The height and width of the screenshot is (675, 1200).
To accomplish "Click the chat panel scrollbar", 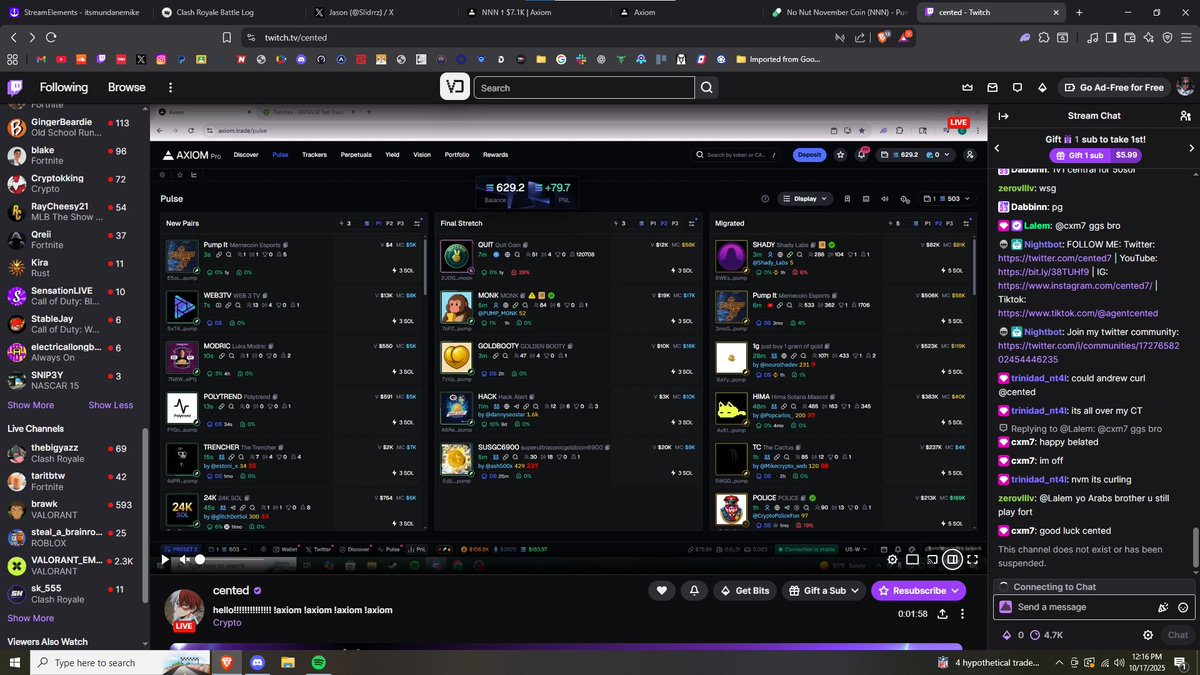I will pyautogui.click(x=1195, y=546).
